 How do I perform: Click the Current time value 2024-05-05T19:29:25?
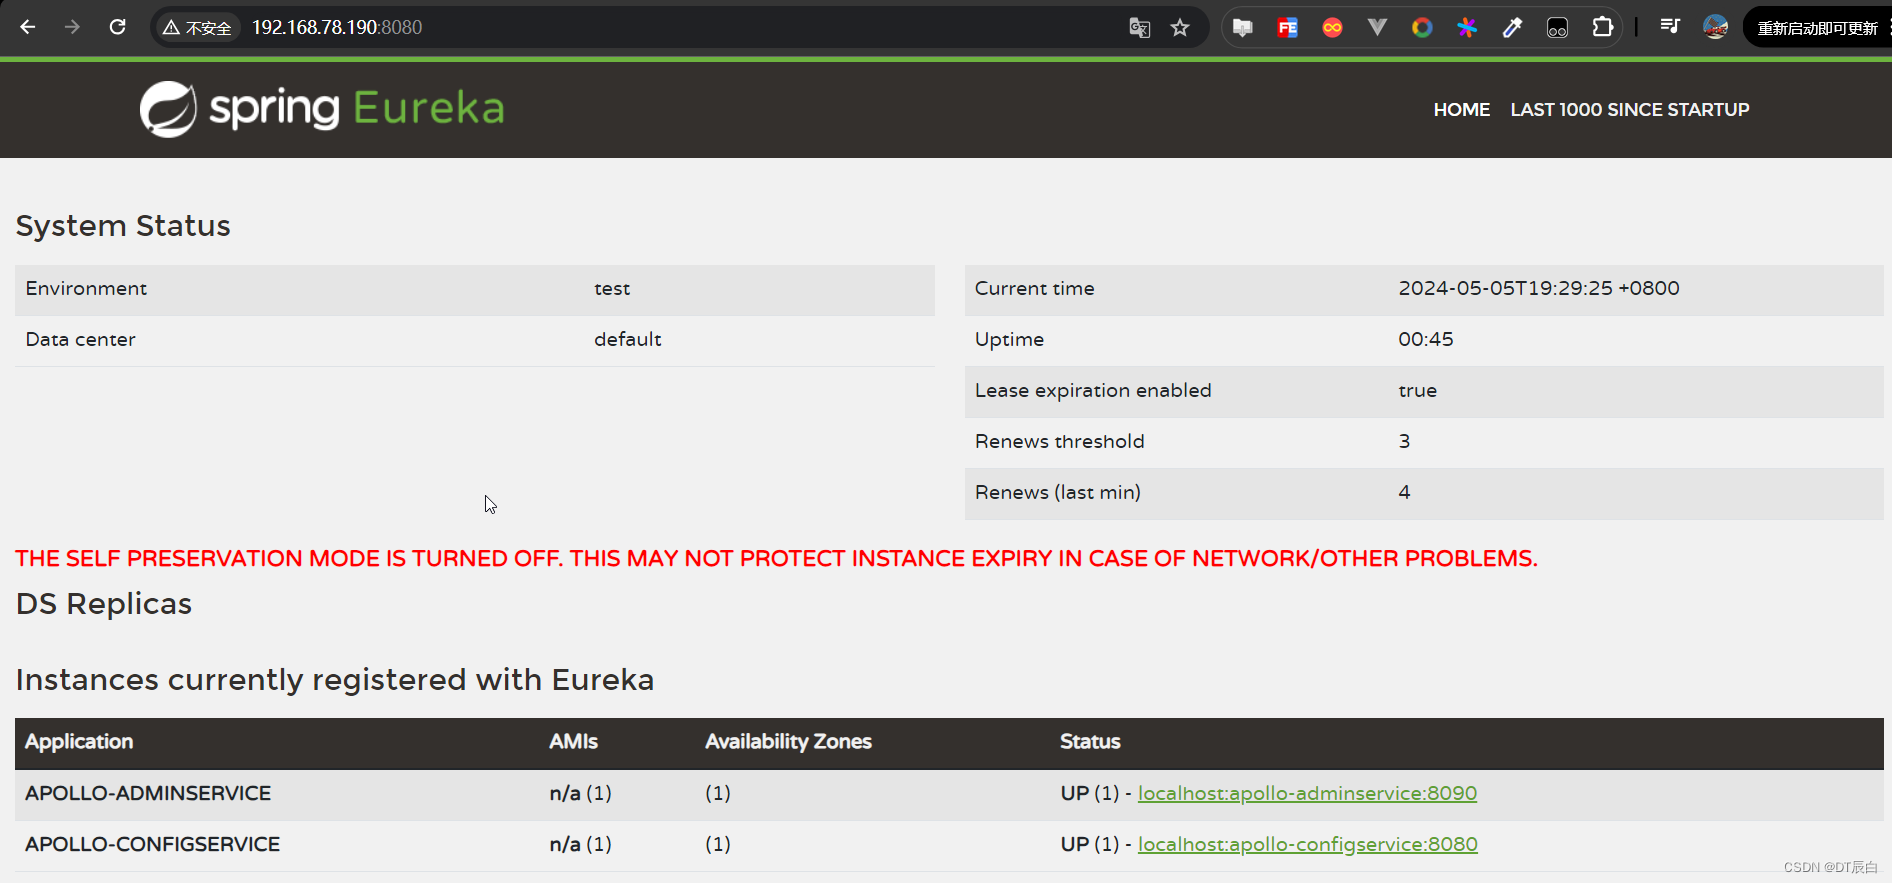coord(1538,288)
